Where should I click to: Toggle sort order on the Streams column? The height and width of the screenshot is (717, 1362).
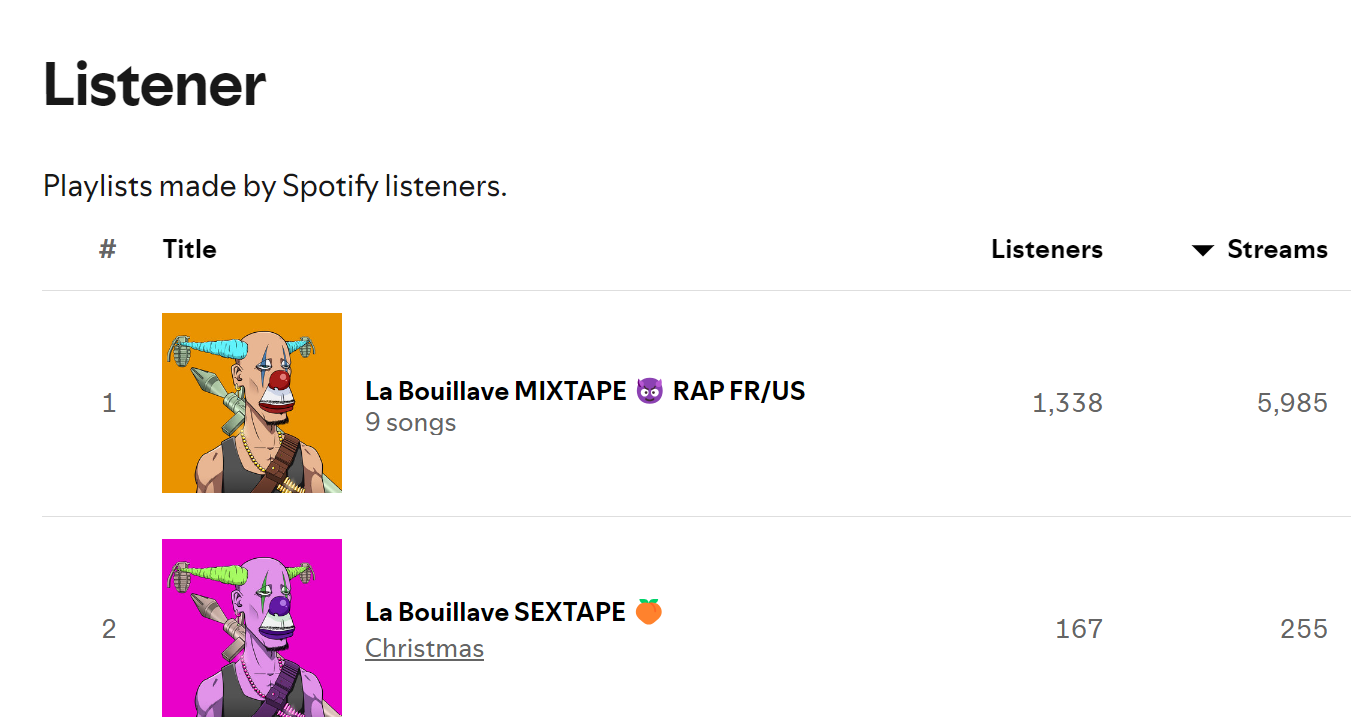1277,249
